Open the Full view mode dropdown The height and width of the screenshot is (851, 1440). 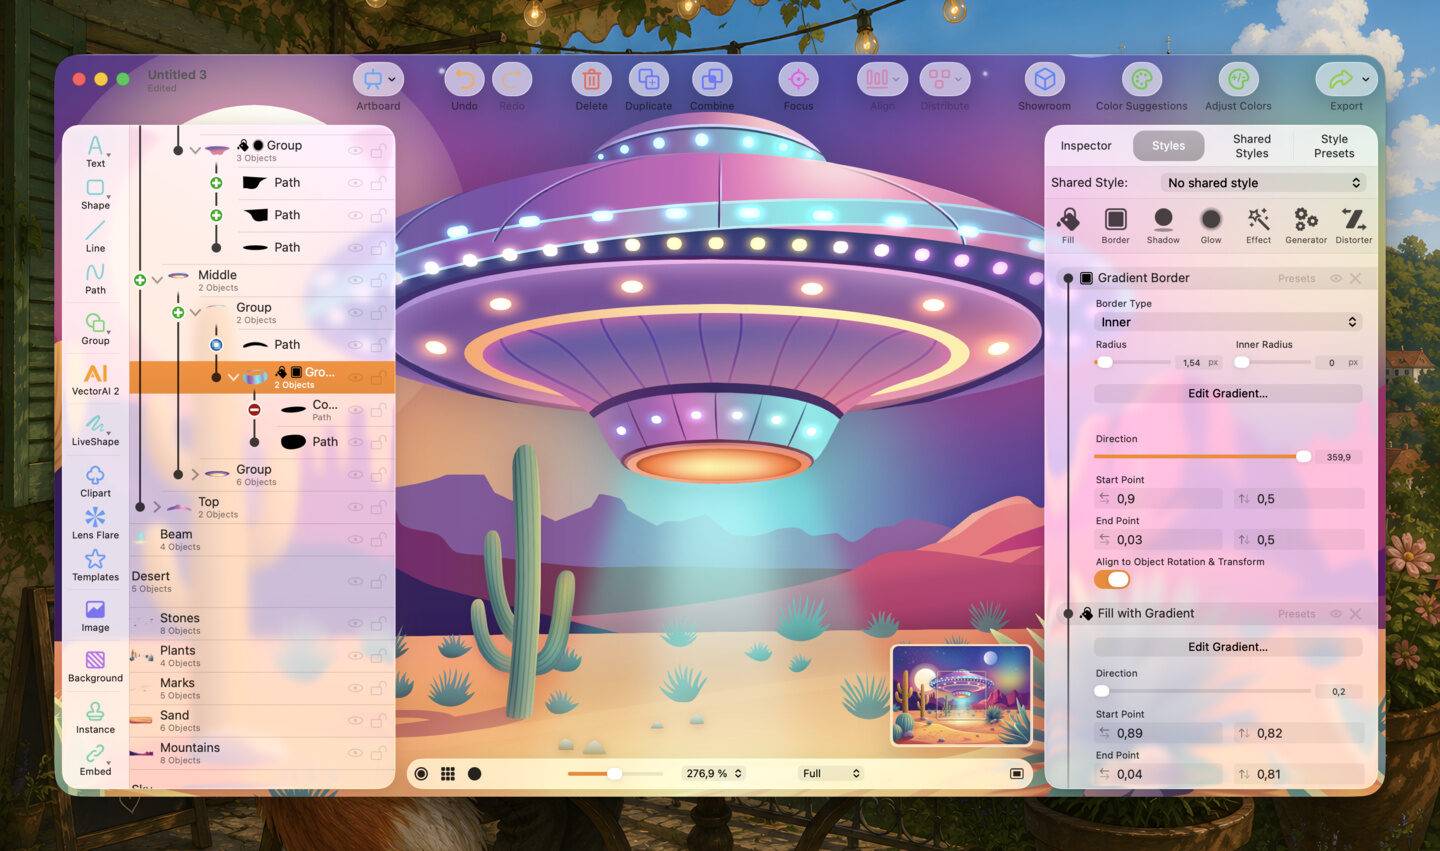pyautogui.click(x=831, y=773)
